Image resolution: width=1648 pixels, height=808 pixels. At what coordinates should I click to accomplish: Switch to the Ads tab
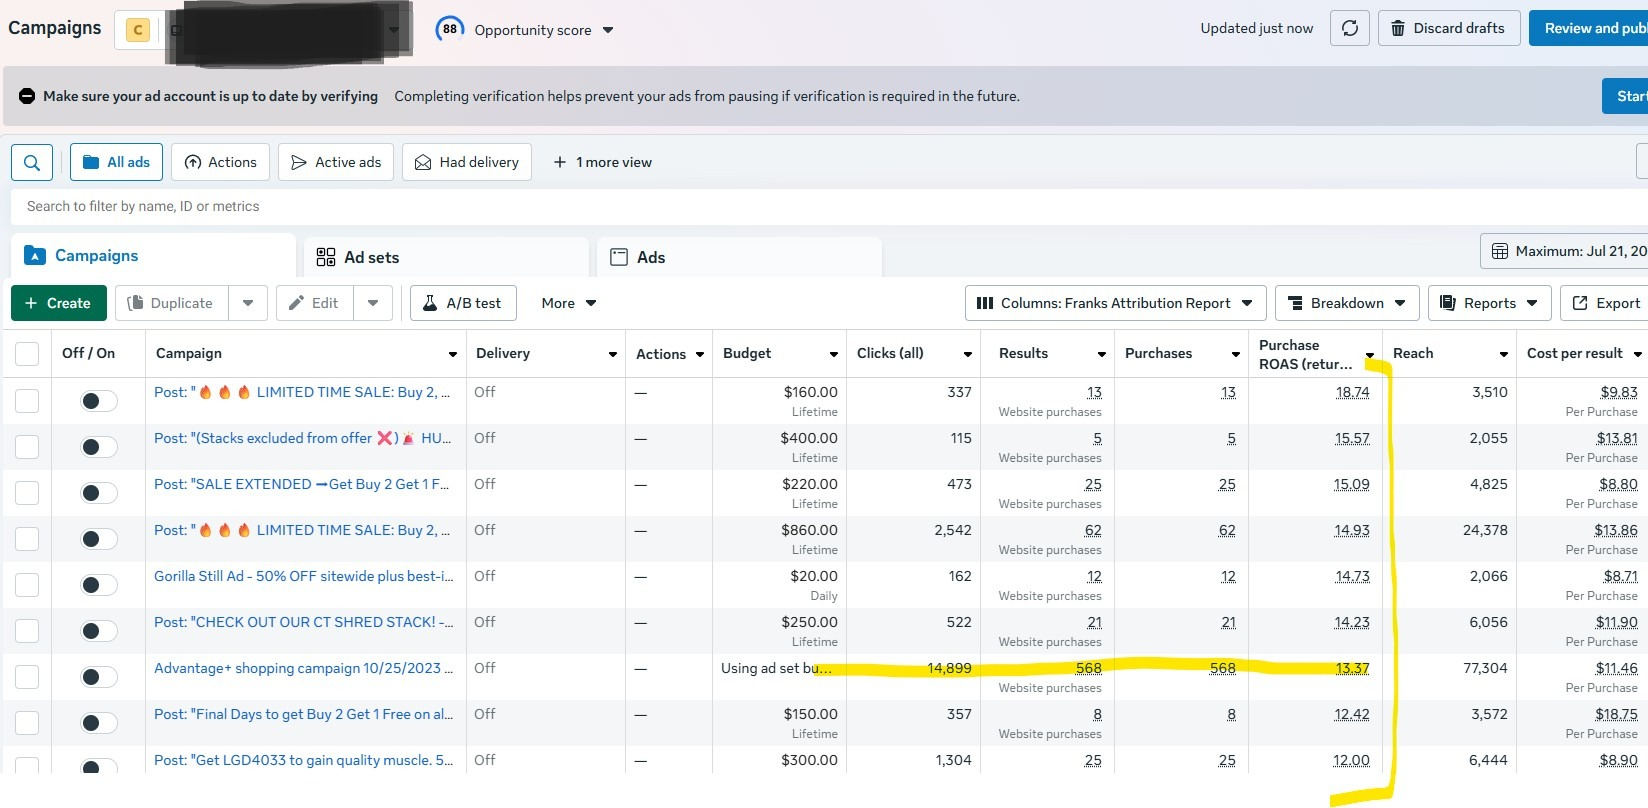pos(739,257)
